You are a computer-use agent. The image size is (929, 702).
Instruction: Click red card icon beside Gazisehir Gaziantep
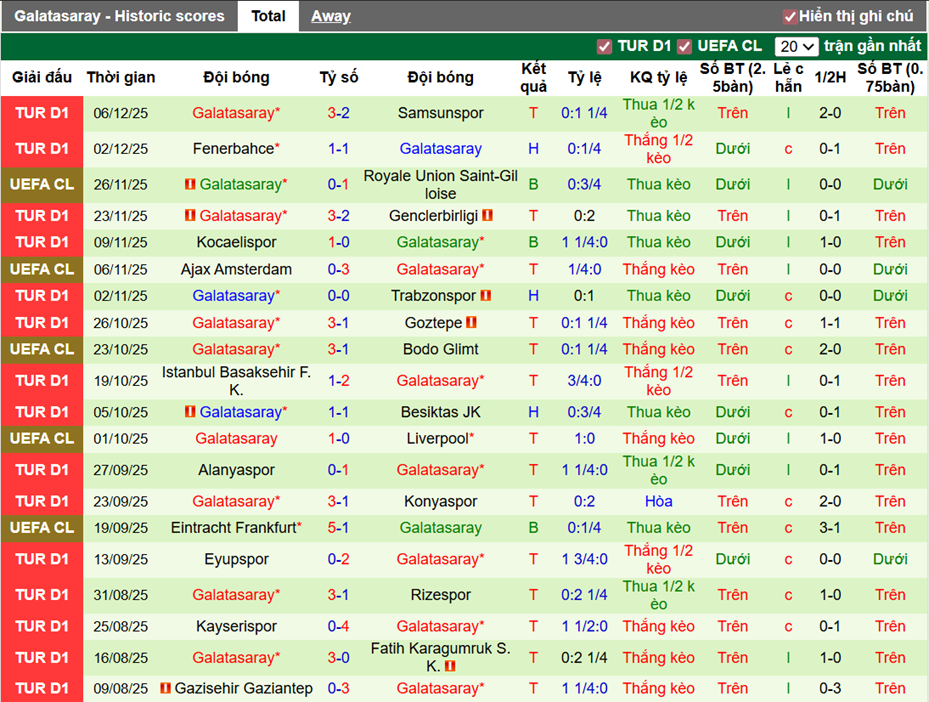tap(165, 688)
